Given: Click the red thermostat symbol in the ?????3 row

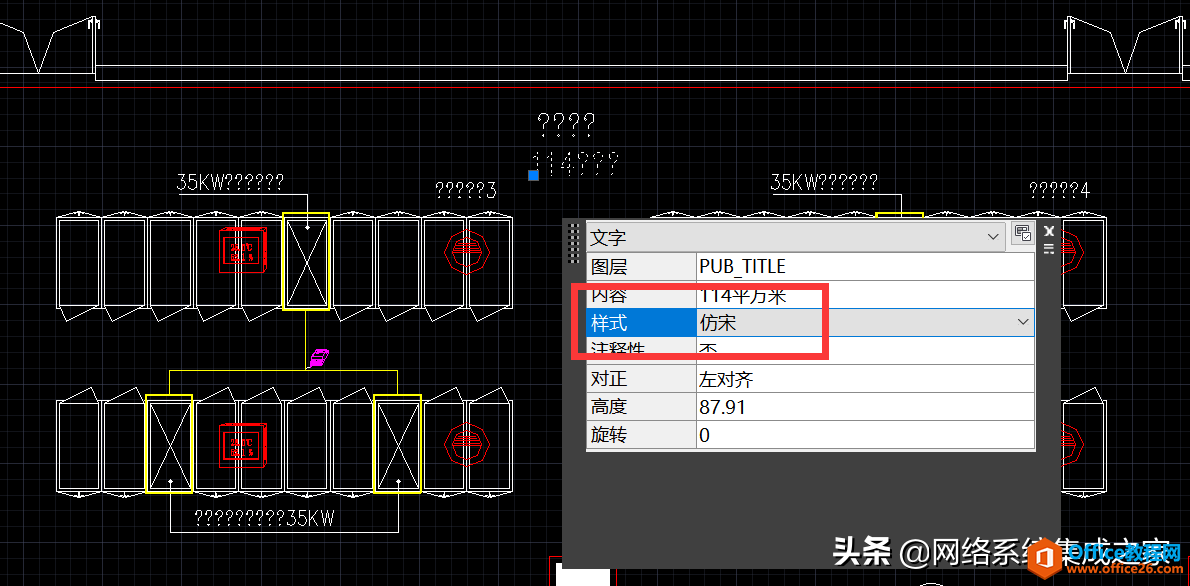Looking at the screenshot, I should (x=242, y=250).
